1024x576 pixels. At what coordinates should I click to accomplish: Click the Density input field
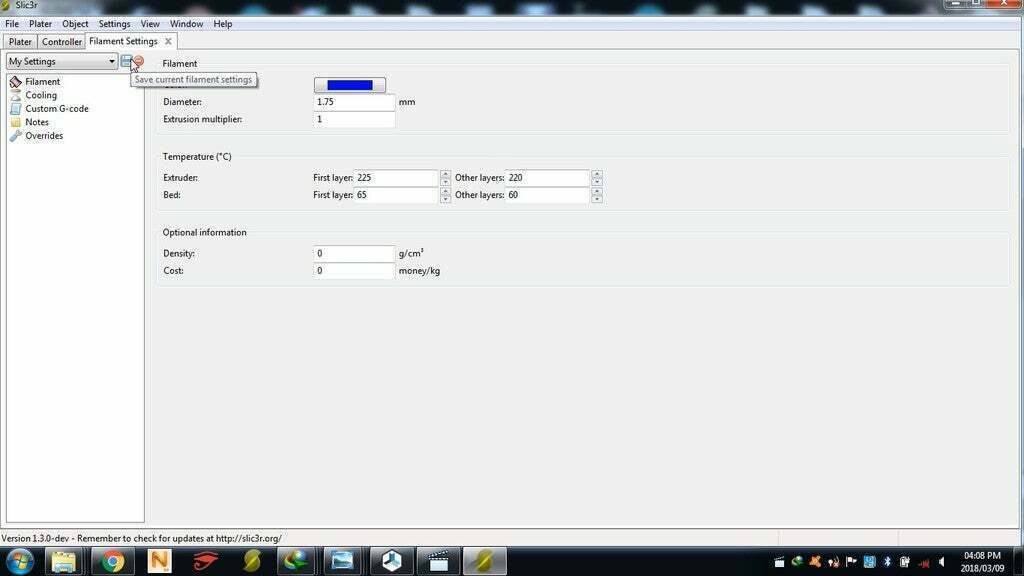pyautogui.click(x=354, y=253)
